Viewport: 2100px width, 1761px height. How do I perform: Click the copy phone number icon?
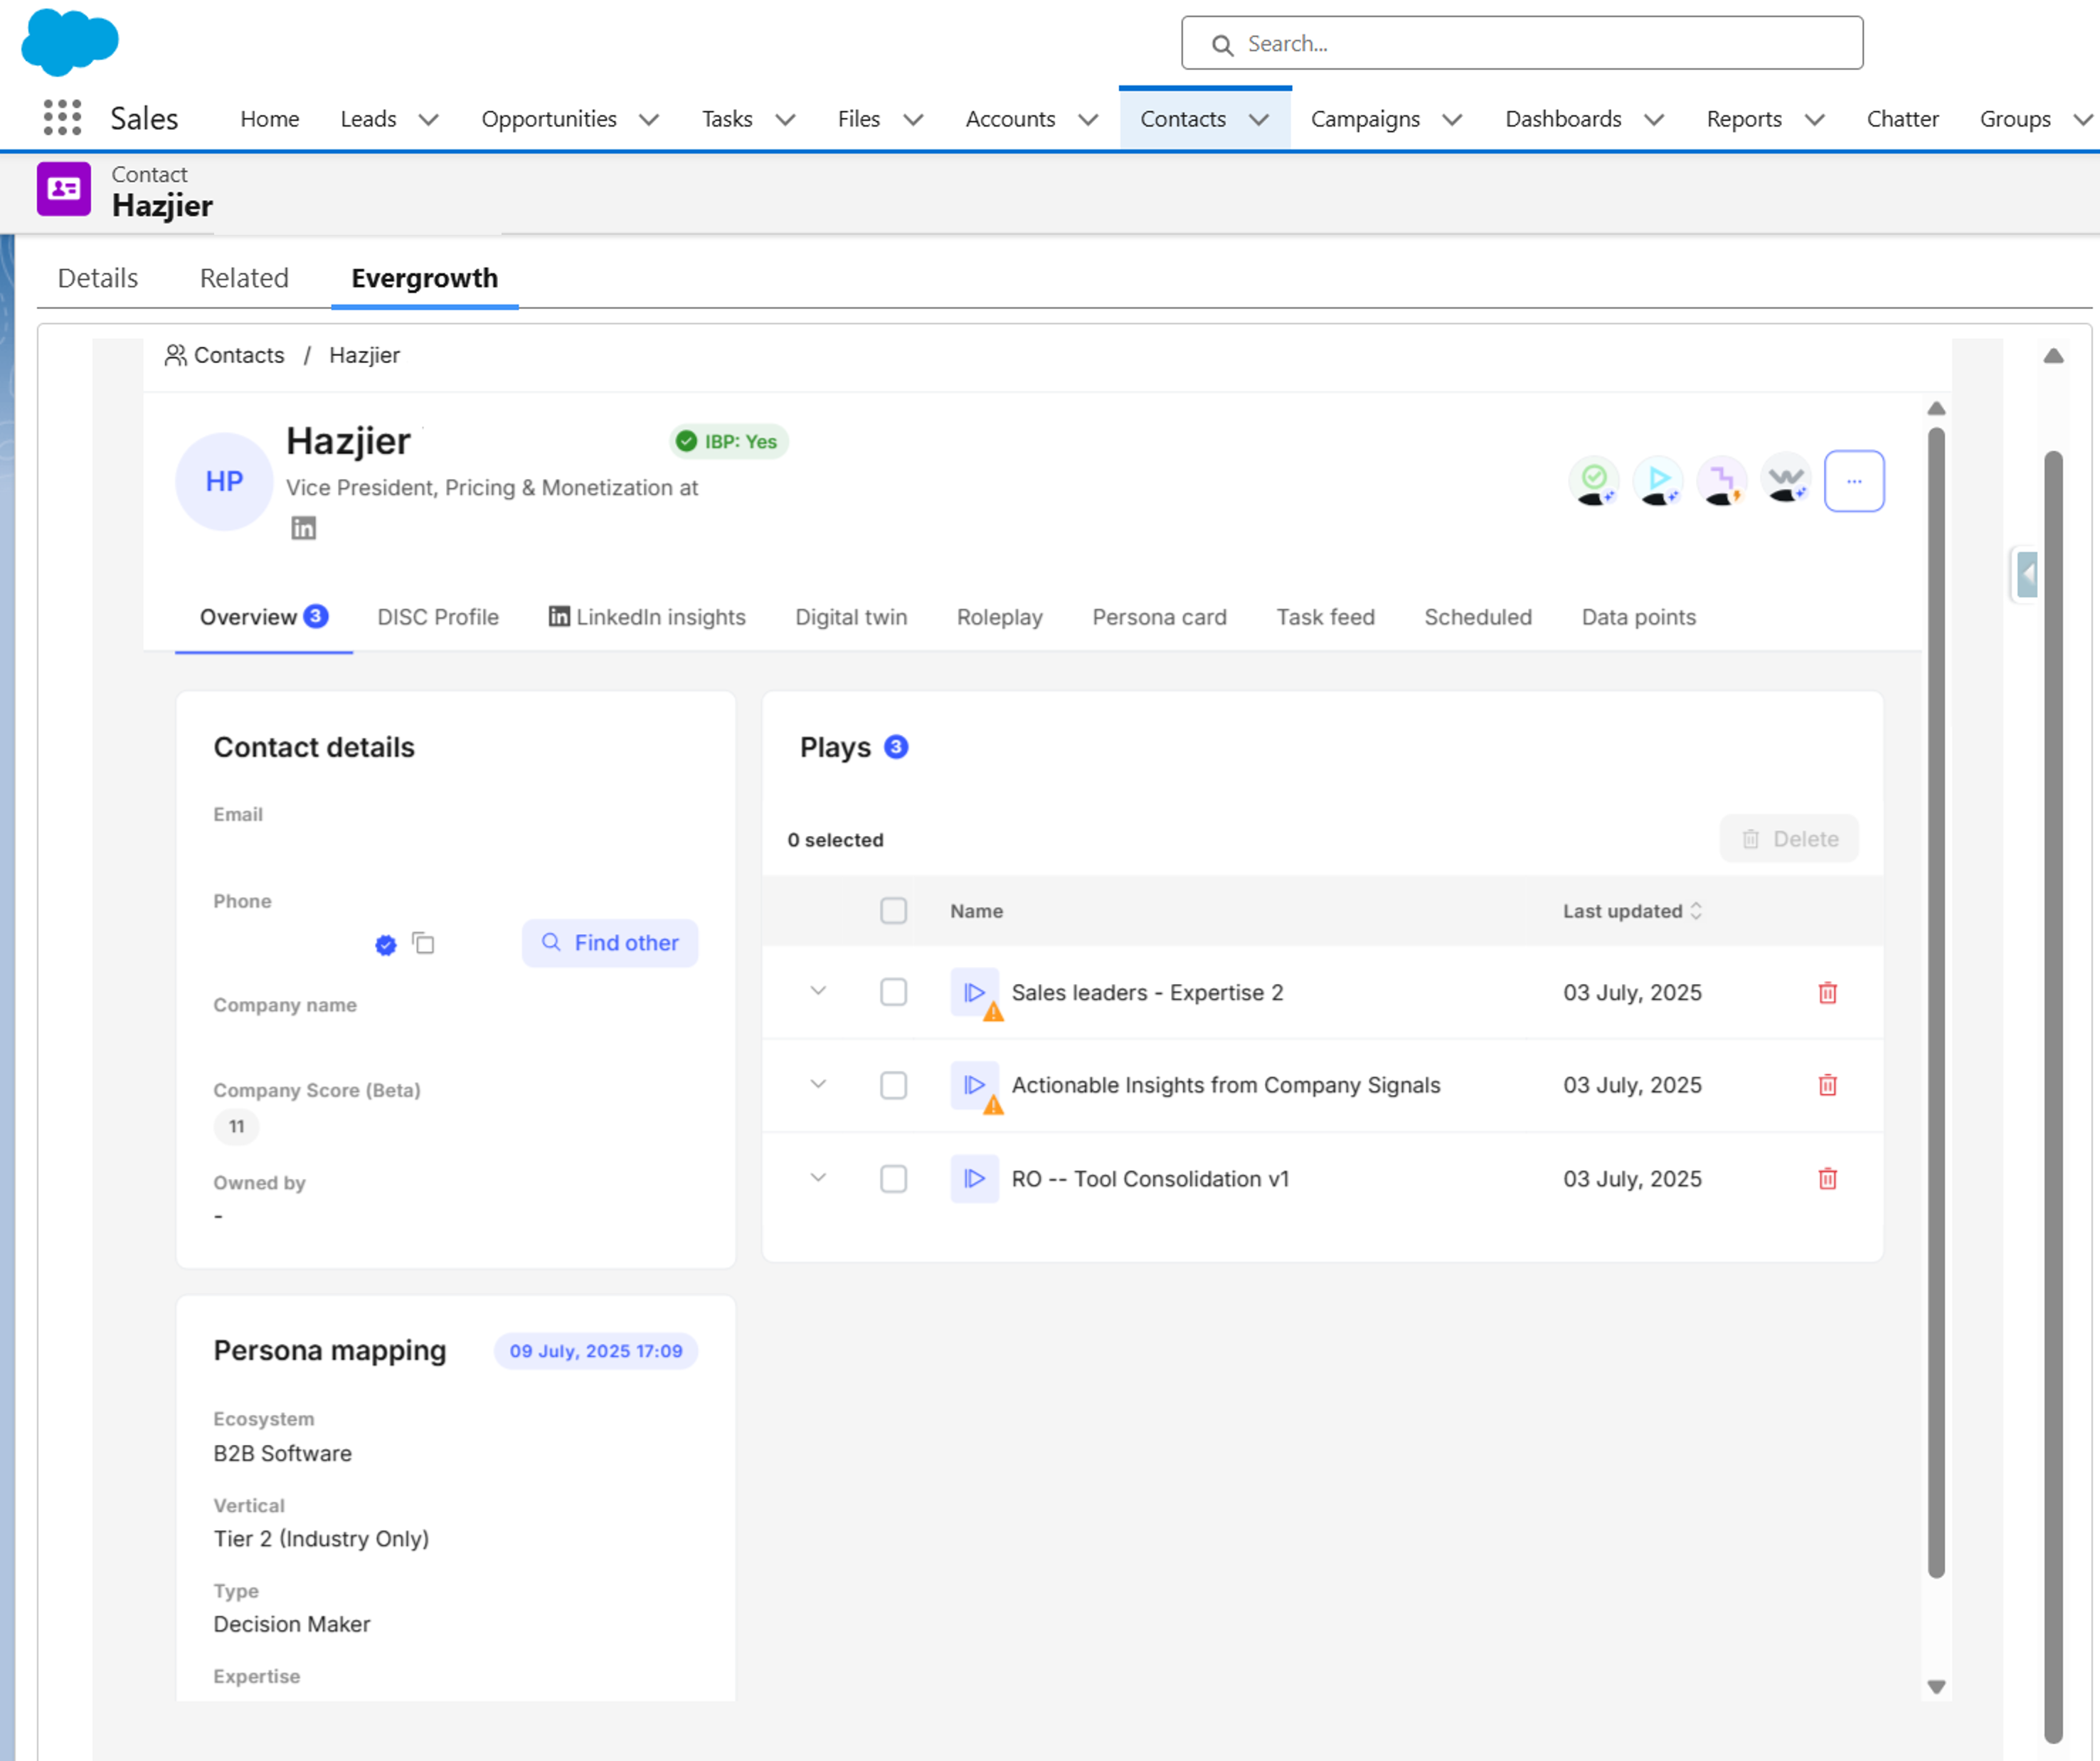point(423,944)
